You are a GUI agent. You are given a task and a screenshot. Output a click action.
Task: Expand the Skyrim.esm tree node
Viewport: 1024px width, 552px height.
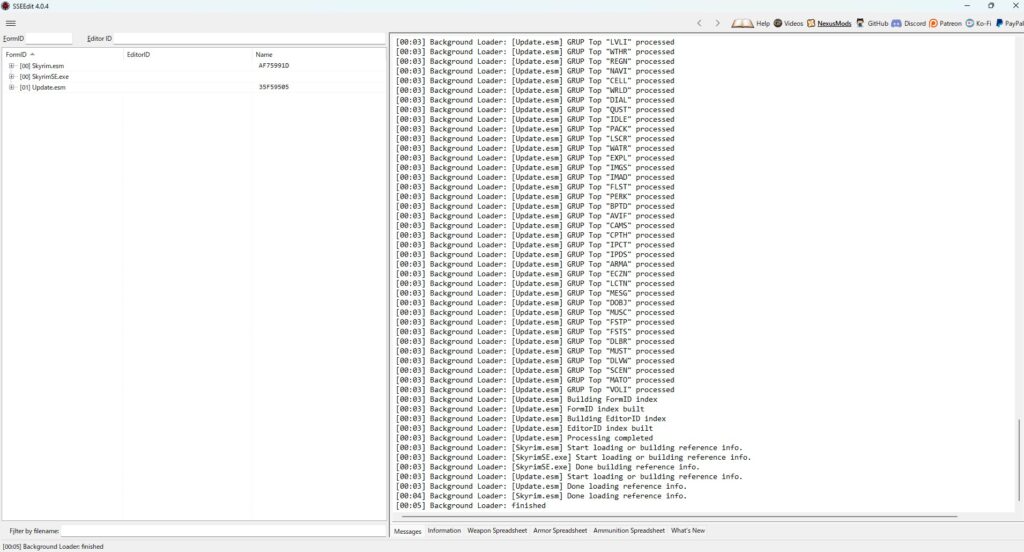point(12,65)
